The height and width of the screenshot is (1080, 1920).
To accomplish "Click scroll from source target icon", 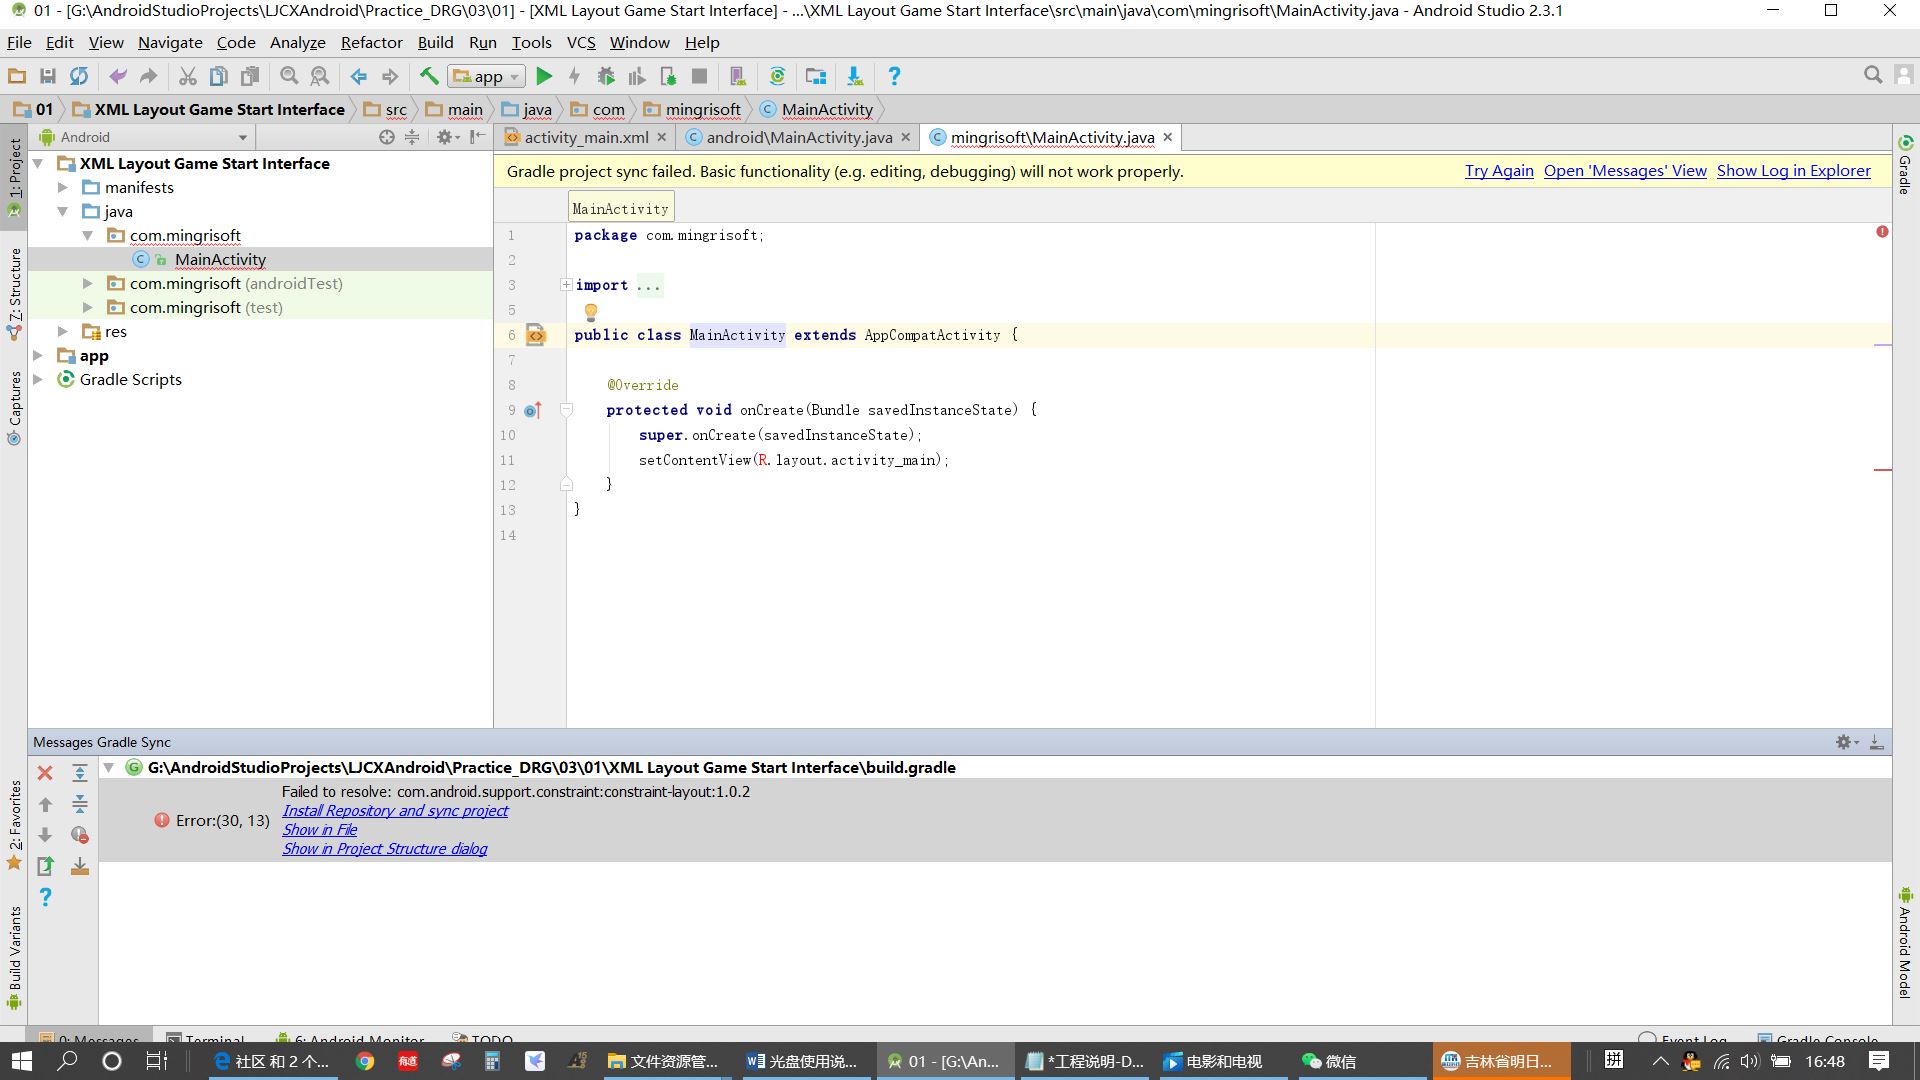I will coord(386,137).
